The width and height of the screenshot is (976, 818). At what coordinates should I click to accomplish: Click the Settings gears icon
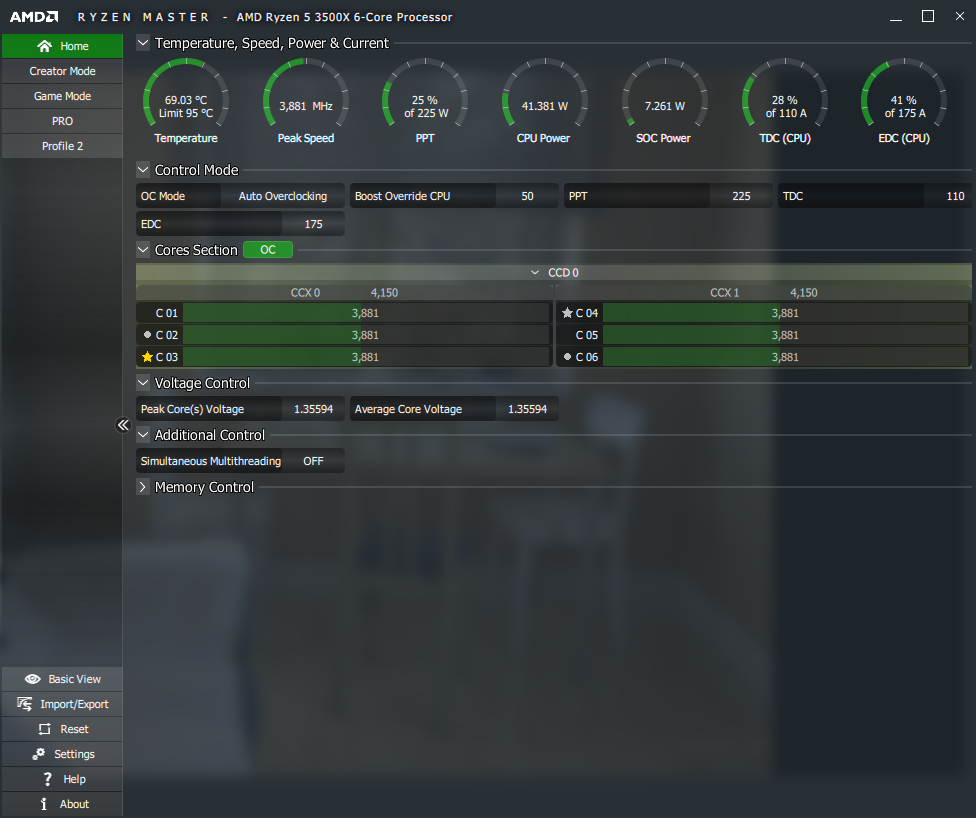tap(39, 754)
